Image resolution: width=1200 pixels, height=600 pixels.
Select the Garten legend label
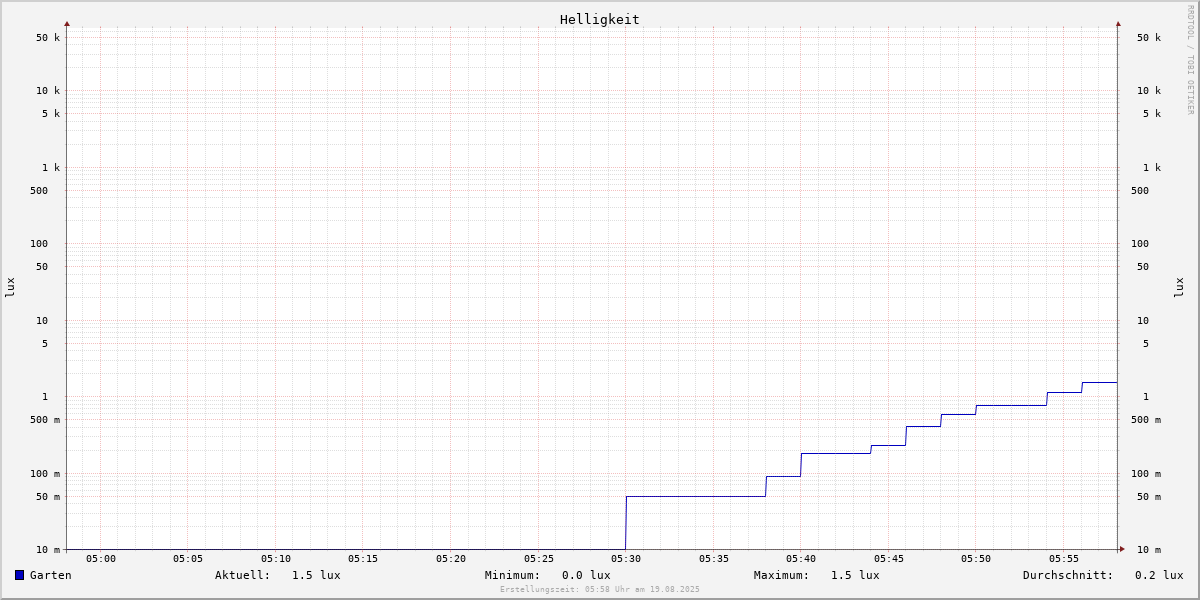tap(51, 575)
